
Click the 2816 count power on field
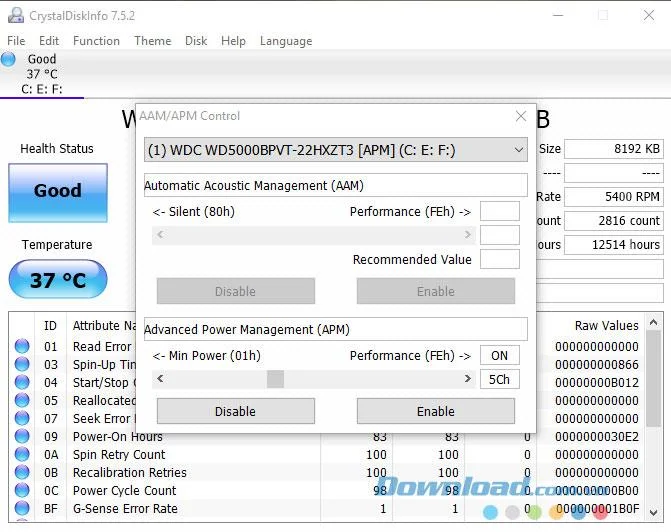pyautogui.click(x=614, y=220)
